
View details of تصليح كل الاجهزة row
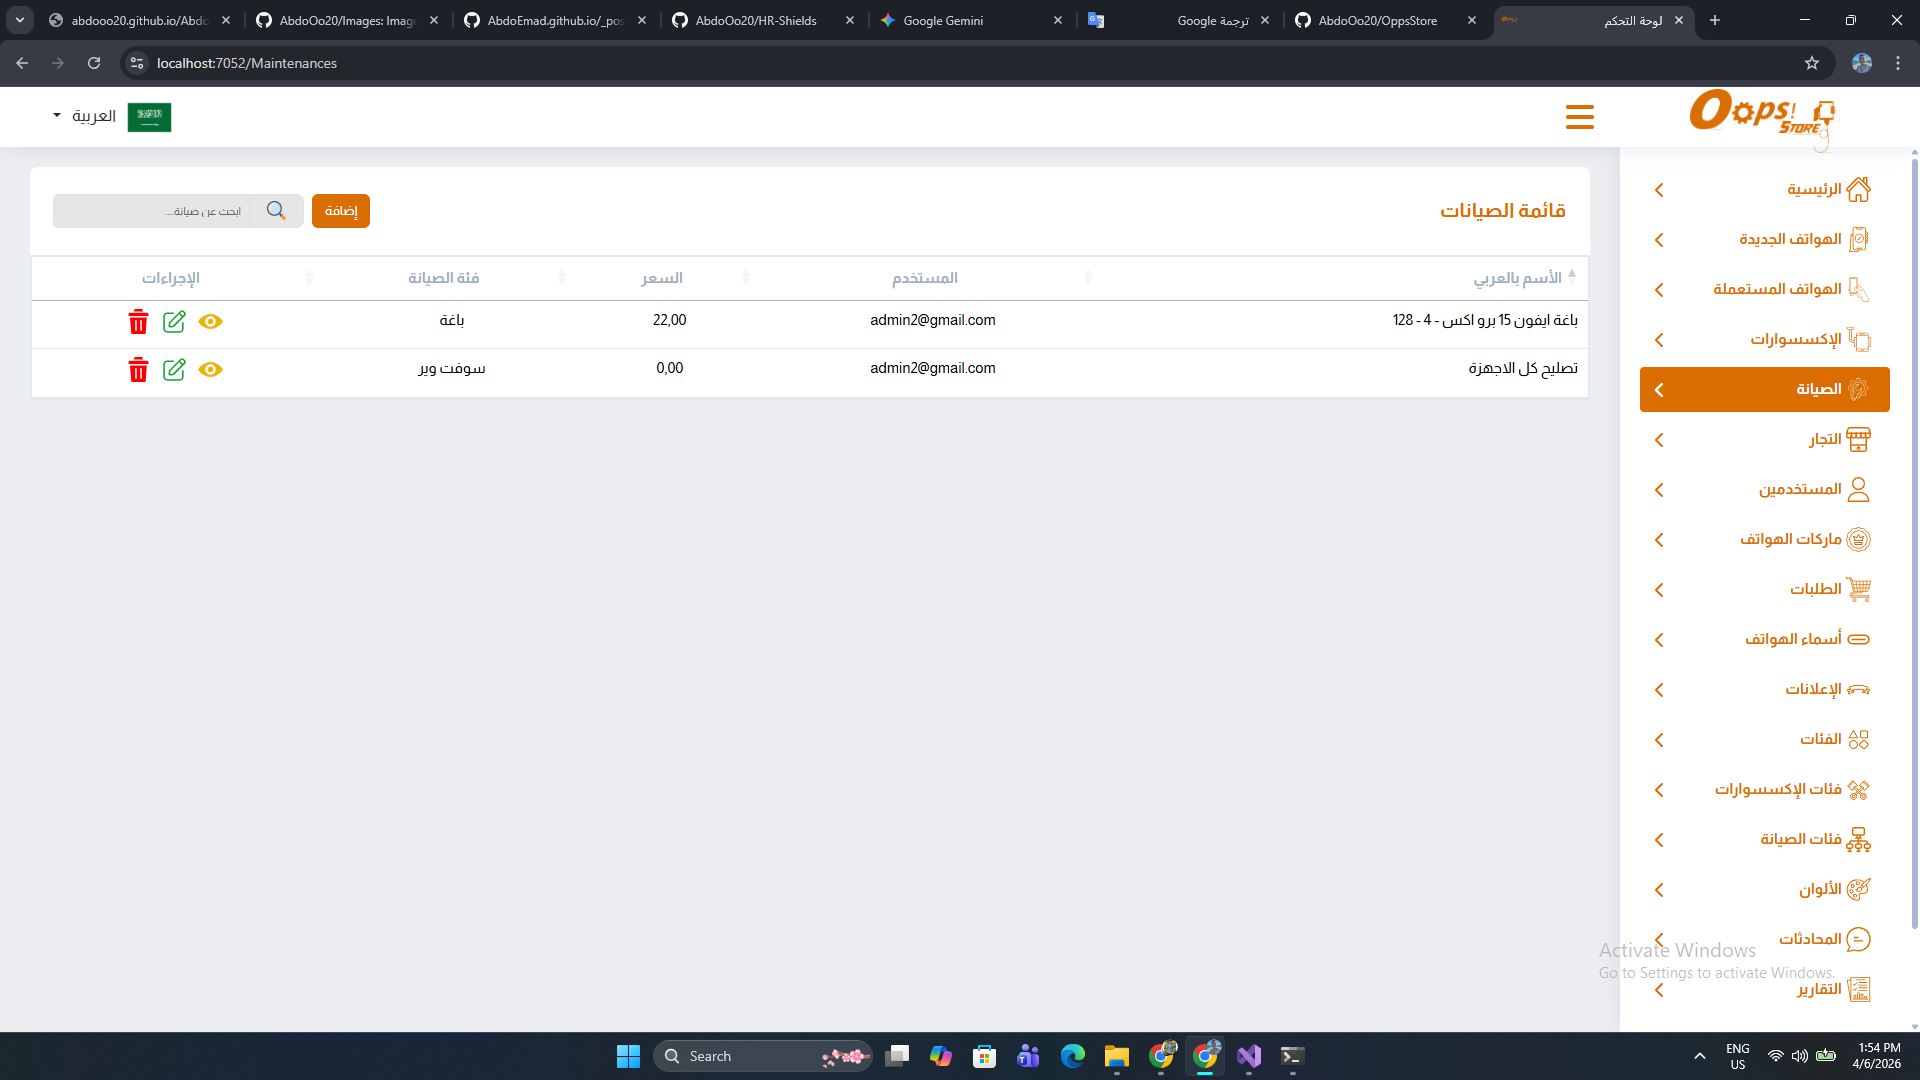coord(210,370)
